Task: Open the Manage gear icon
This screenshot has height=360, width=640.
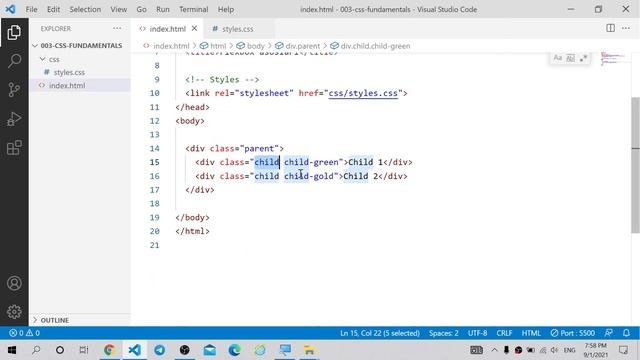Action: point(14,312)
